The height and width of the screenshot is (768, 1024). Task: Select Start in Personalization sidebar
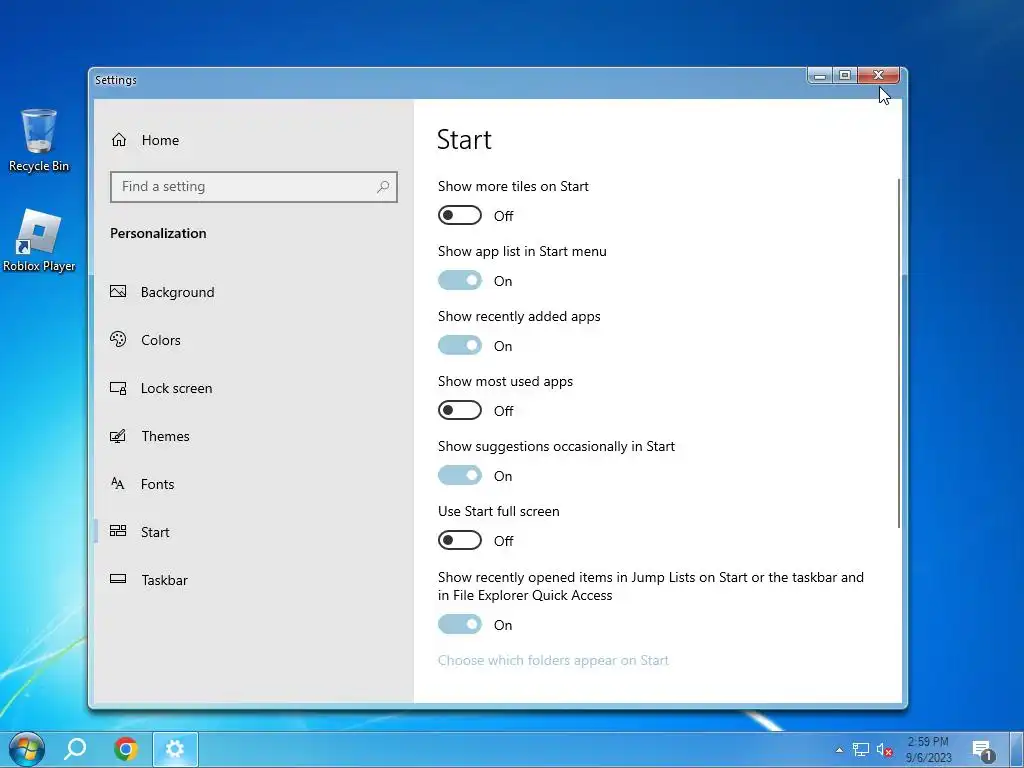(x=253, y=532)
